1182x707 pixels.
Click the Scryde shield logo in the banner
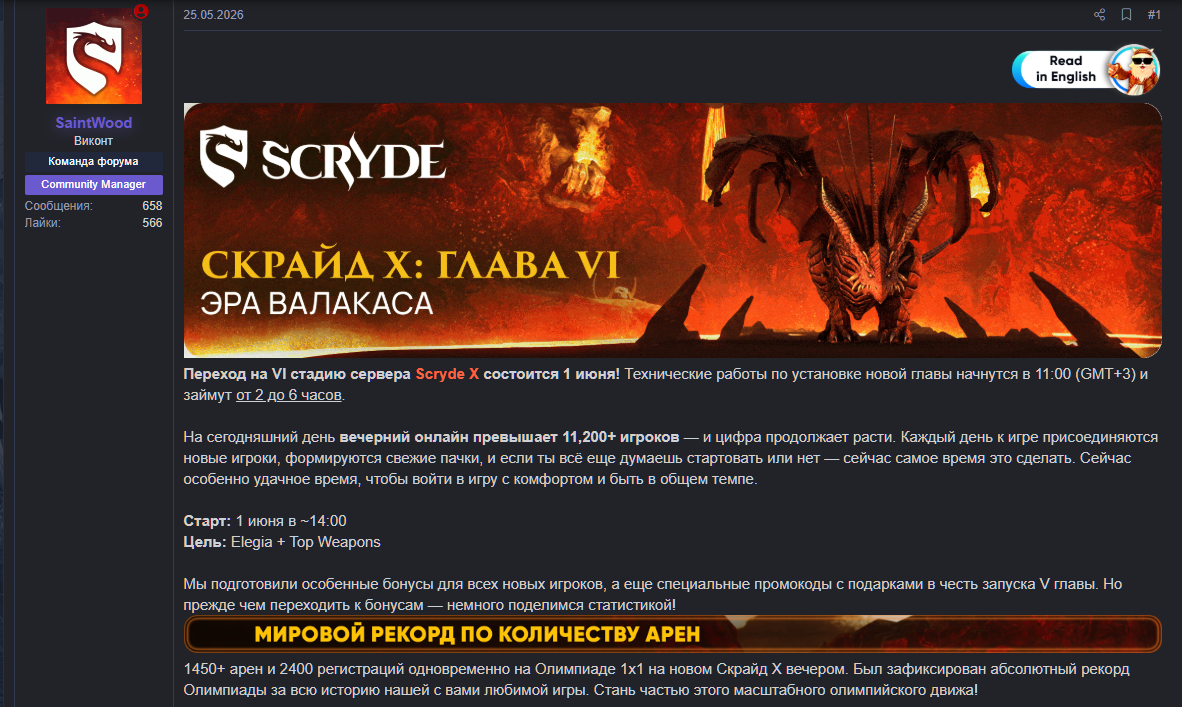[x=224, y=157]
